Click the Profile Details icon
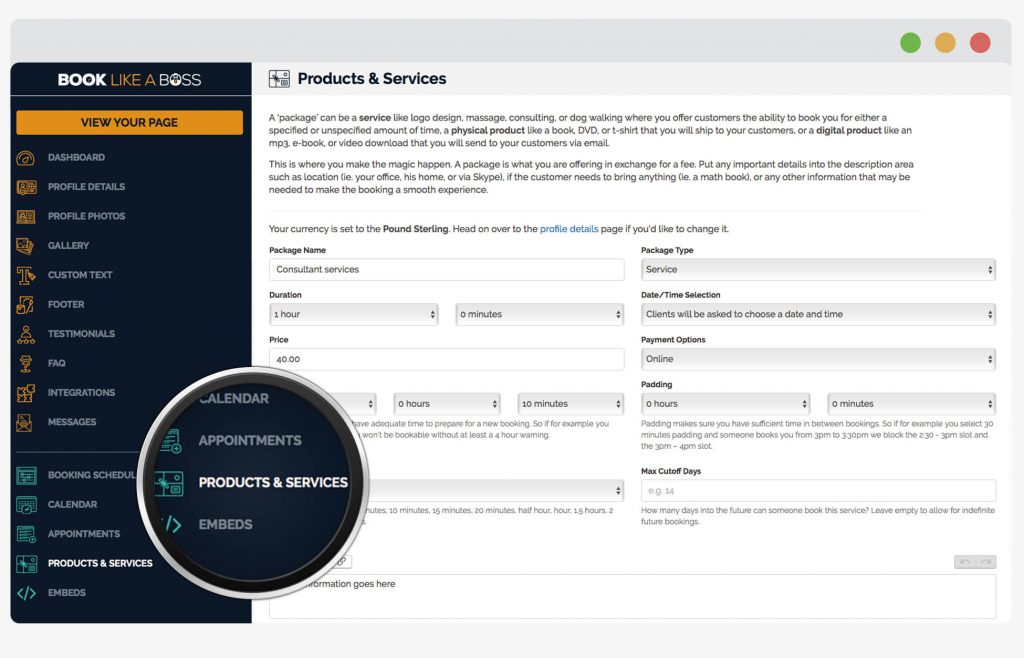This screenshot has height=658, width=1024. click(x=27, y=187)
